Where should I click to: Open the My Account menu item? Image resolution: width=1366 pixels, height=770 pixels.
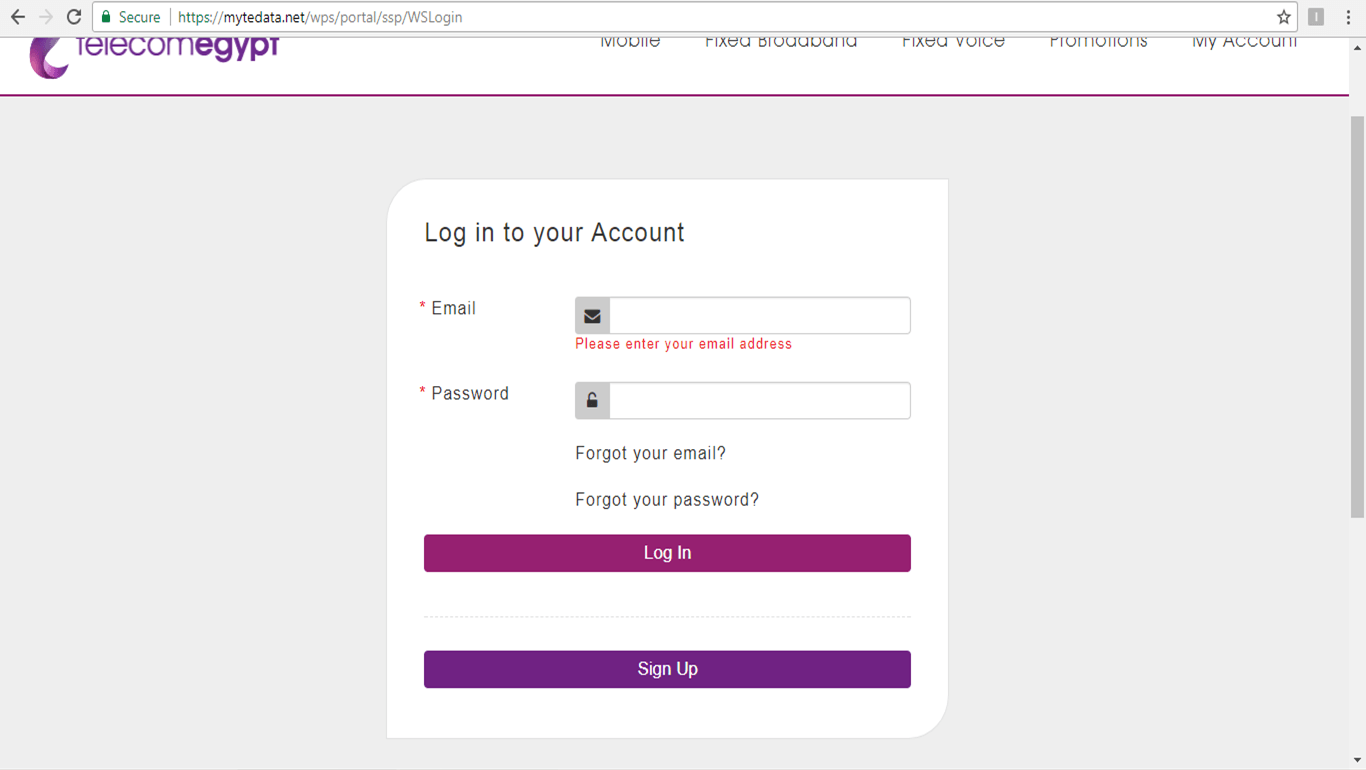coord(1244,43)
